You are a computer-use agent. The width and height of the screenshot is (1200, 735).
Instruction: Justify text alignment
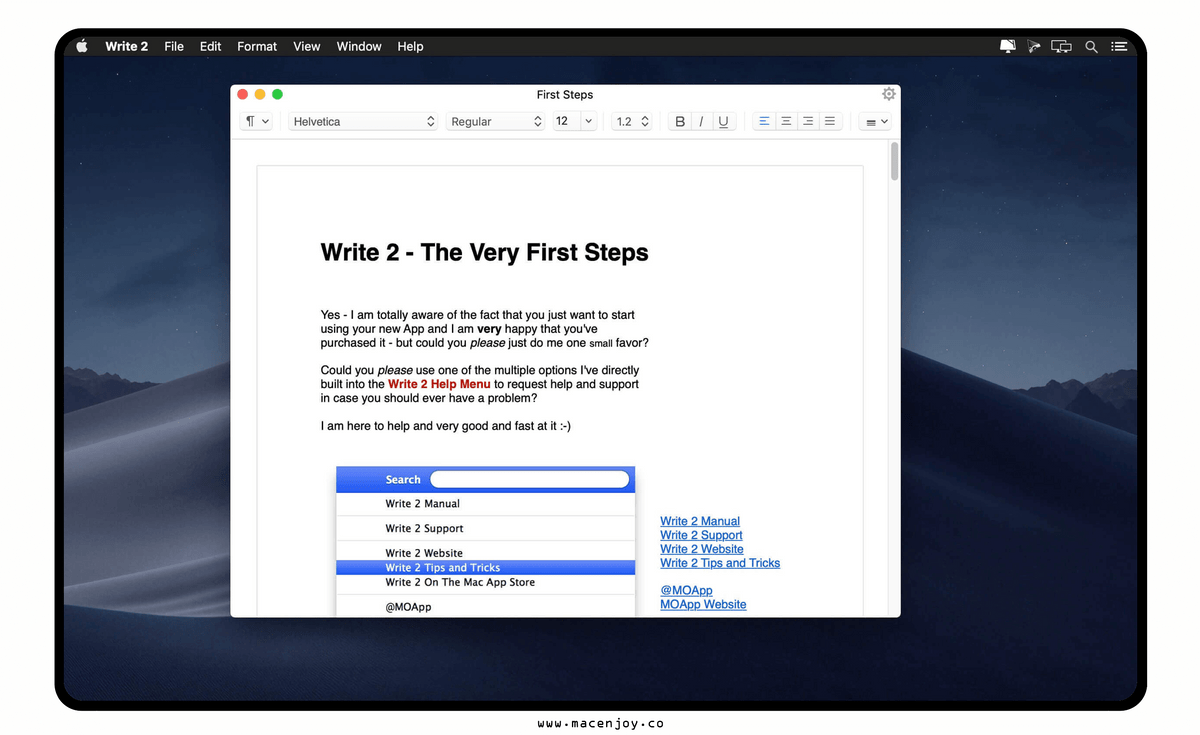point(830,121)
